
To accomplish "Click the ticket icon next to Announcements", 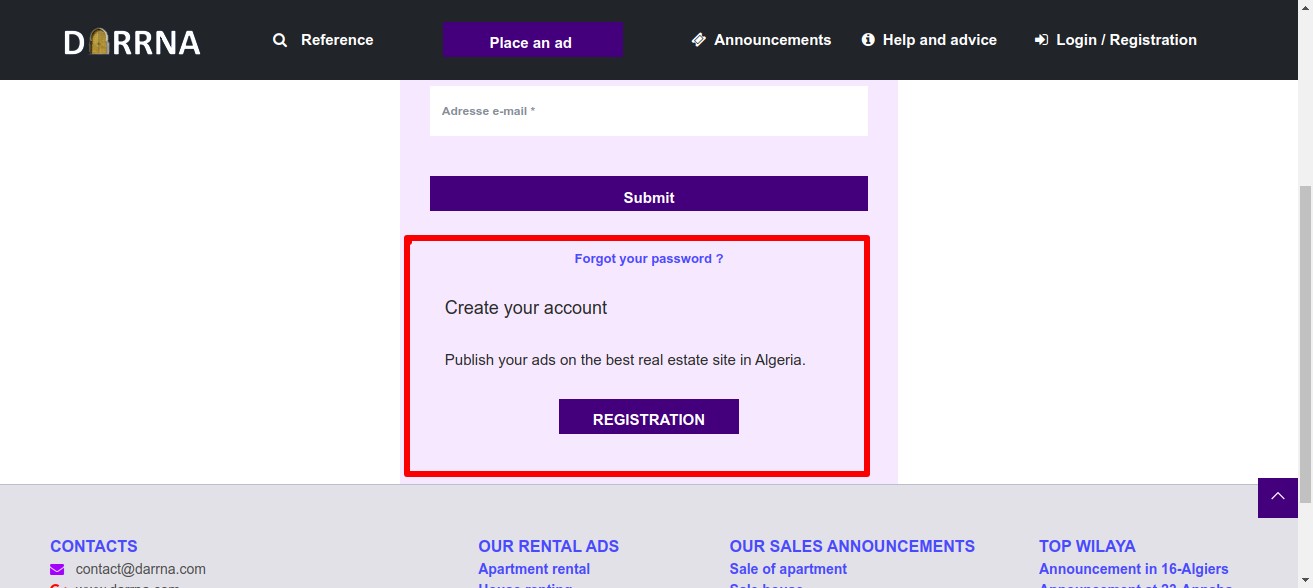I will (x=699, y=40).
